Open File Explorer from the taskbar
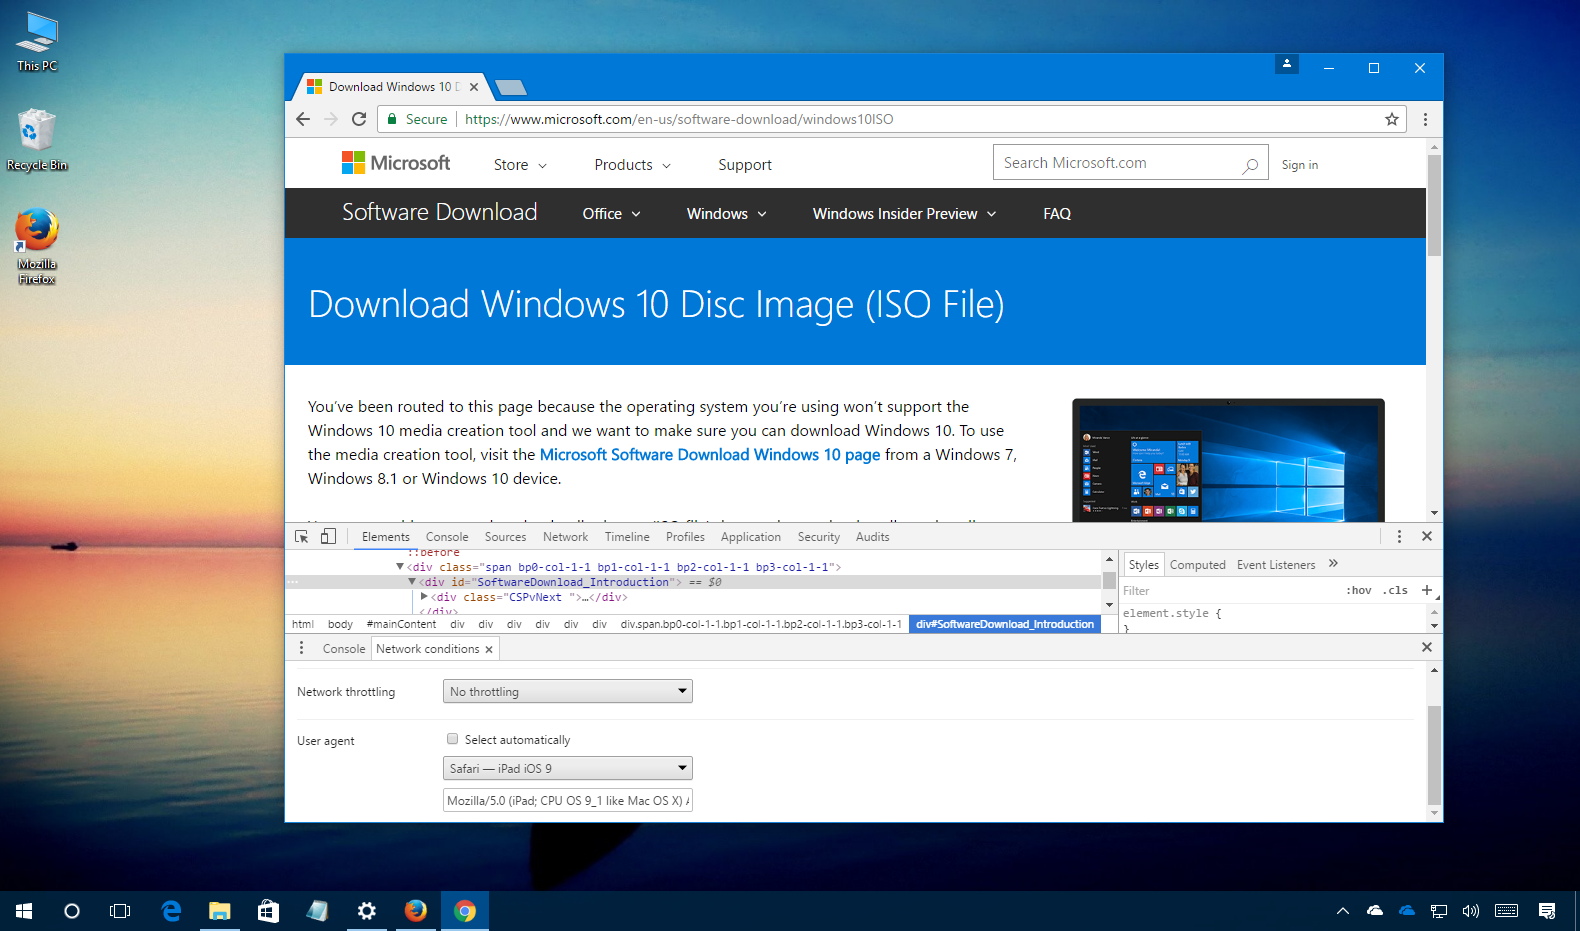Image resolution: width=1580 pixels, height=931 pixels. 219,911
